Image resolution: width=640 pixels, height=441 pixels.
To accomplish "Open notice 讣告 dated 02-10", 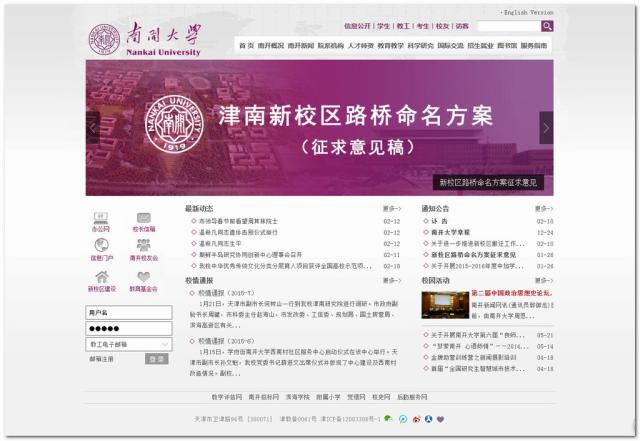I will (439, 221).
